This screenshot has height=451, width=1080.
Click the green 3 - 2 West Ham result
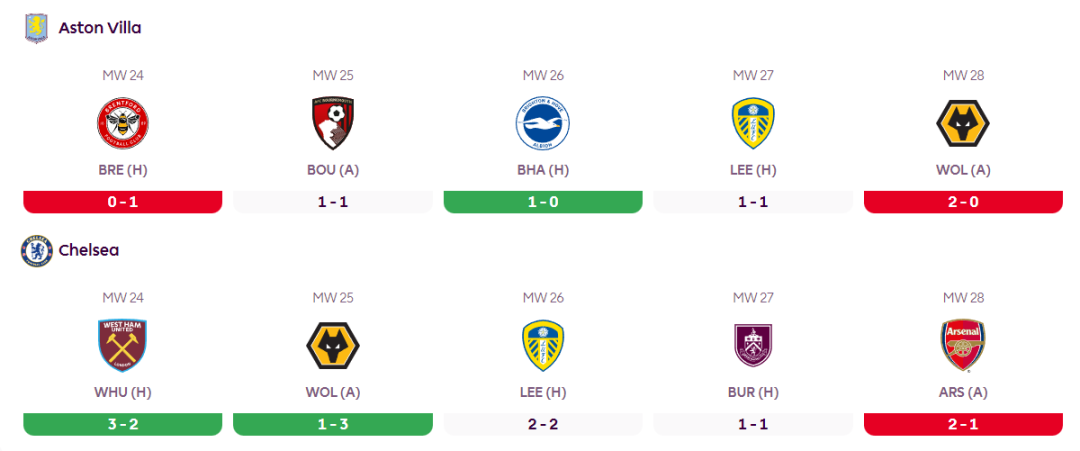point(123,423)
